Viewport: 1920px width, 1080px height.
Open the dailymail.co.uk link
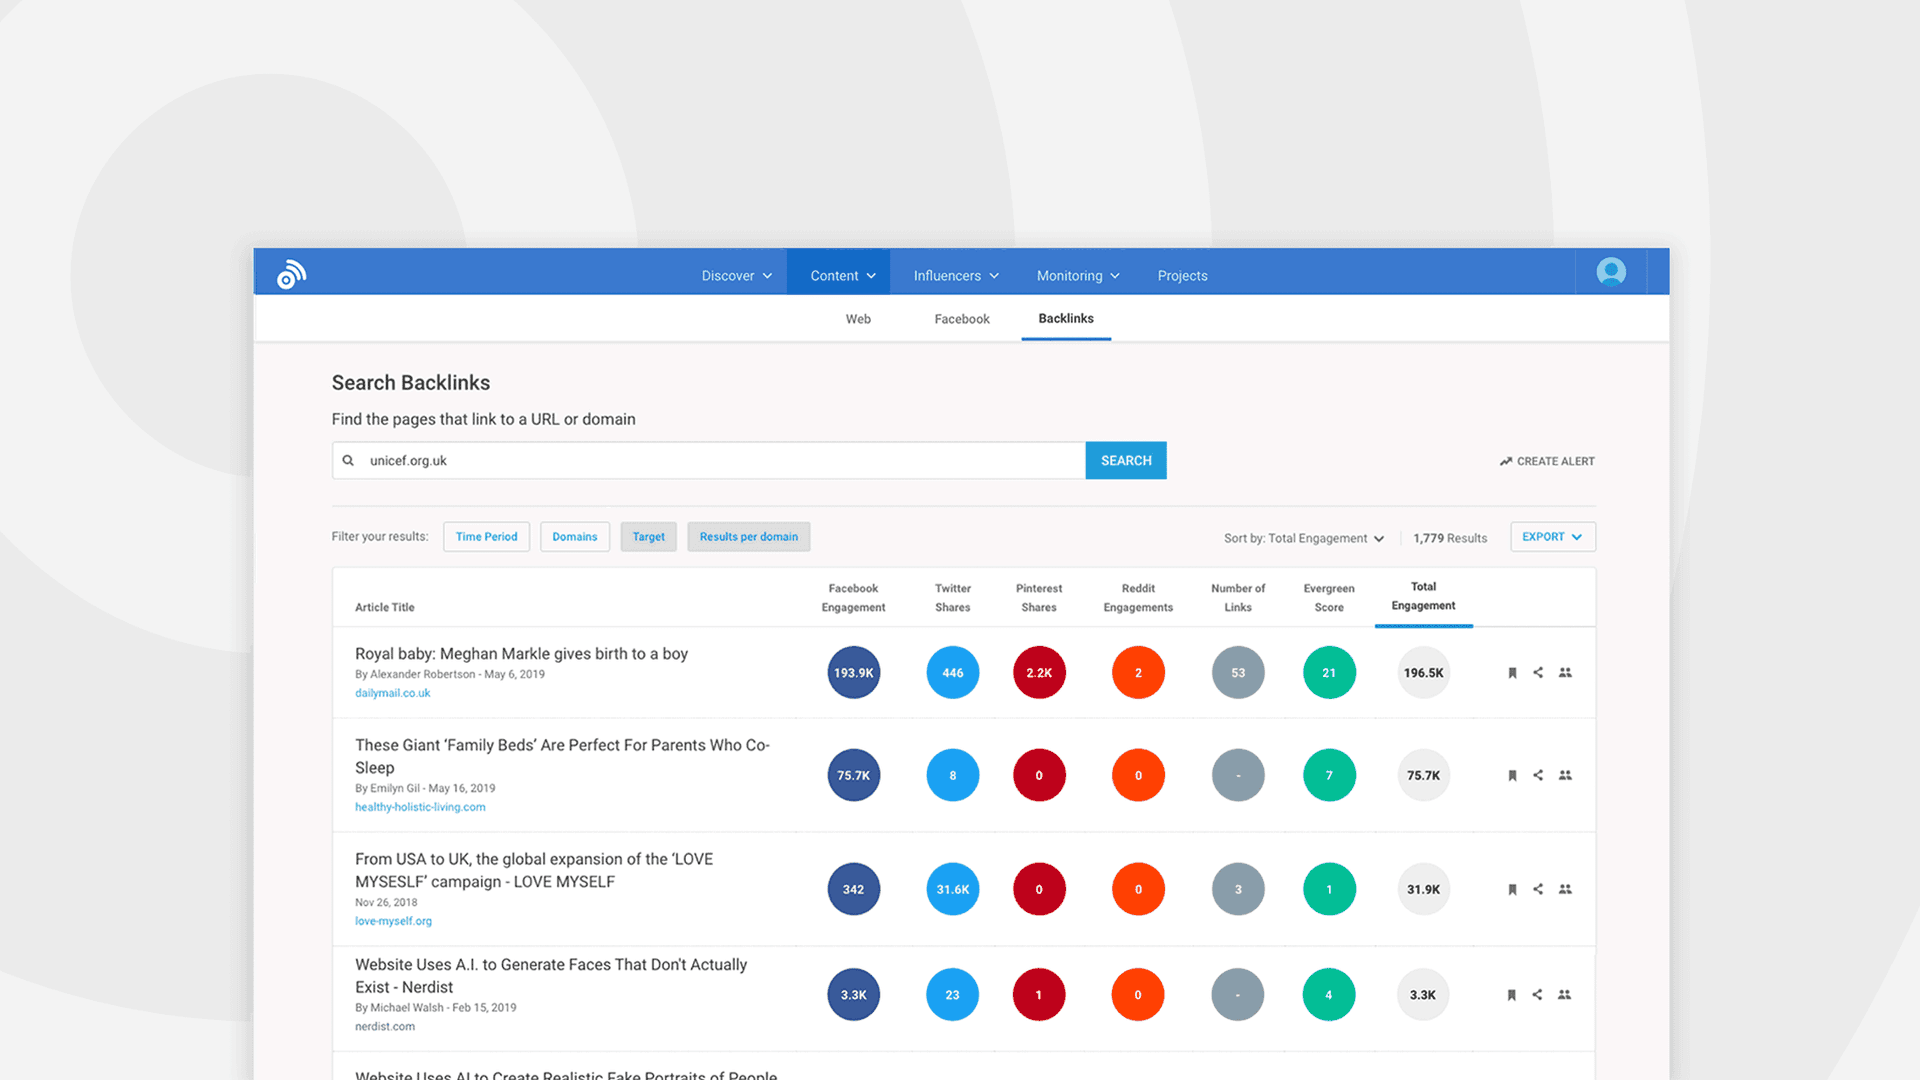(x=392, y=693)
